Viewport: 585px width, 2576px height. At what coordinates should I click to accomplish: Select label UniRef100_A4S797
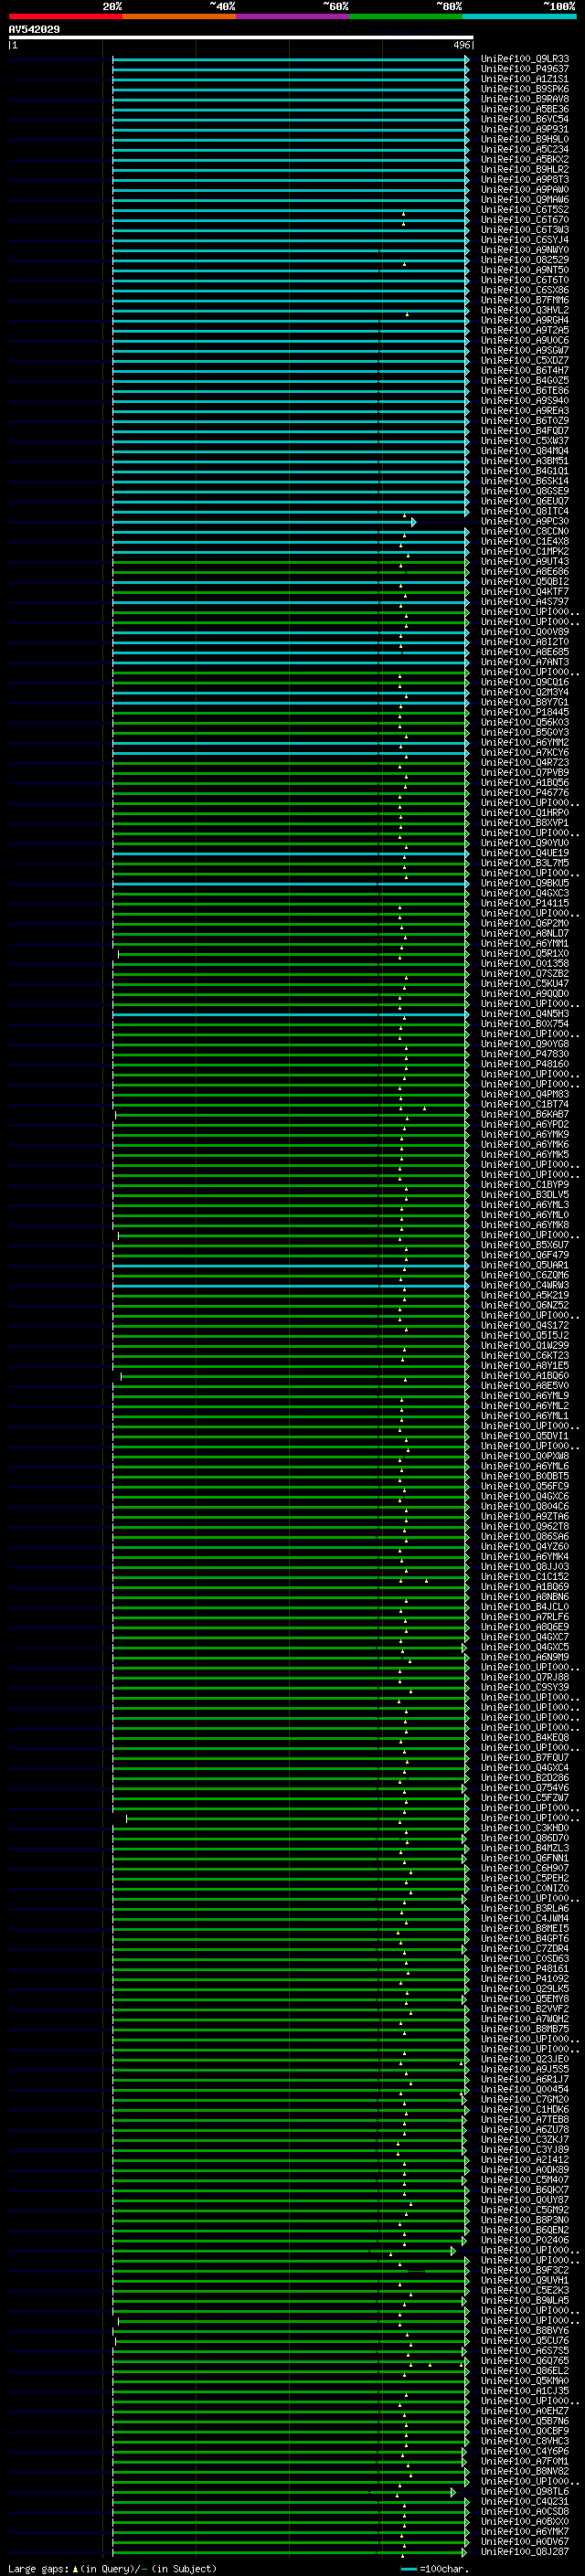click(524, 602)
